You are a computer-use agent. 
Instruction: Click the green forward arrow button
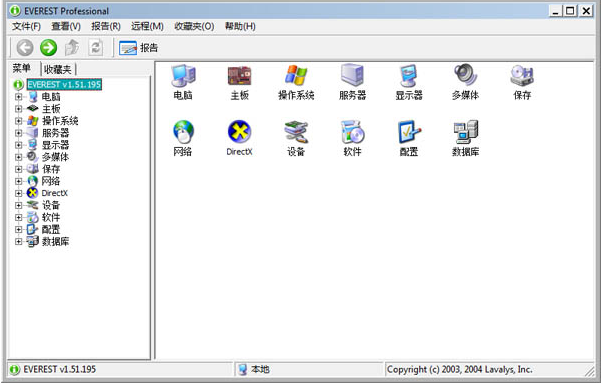(49, 48)
